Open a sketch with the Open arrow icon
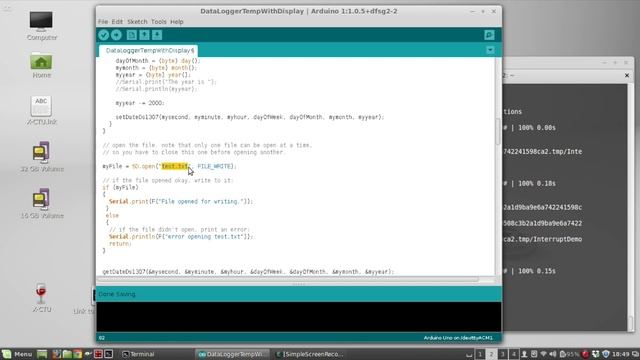This screenshot has width=640, height=360. (x=144, y=35)
